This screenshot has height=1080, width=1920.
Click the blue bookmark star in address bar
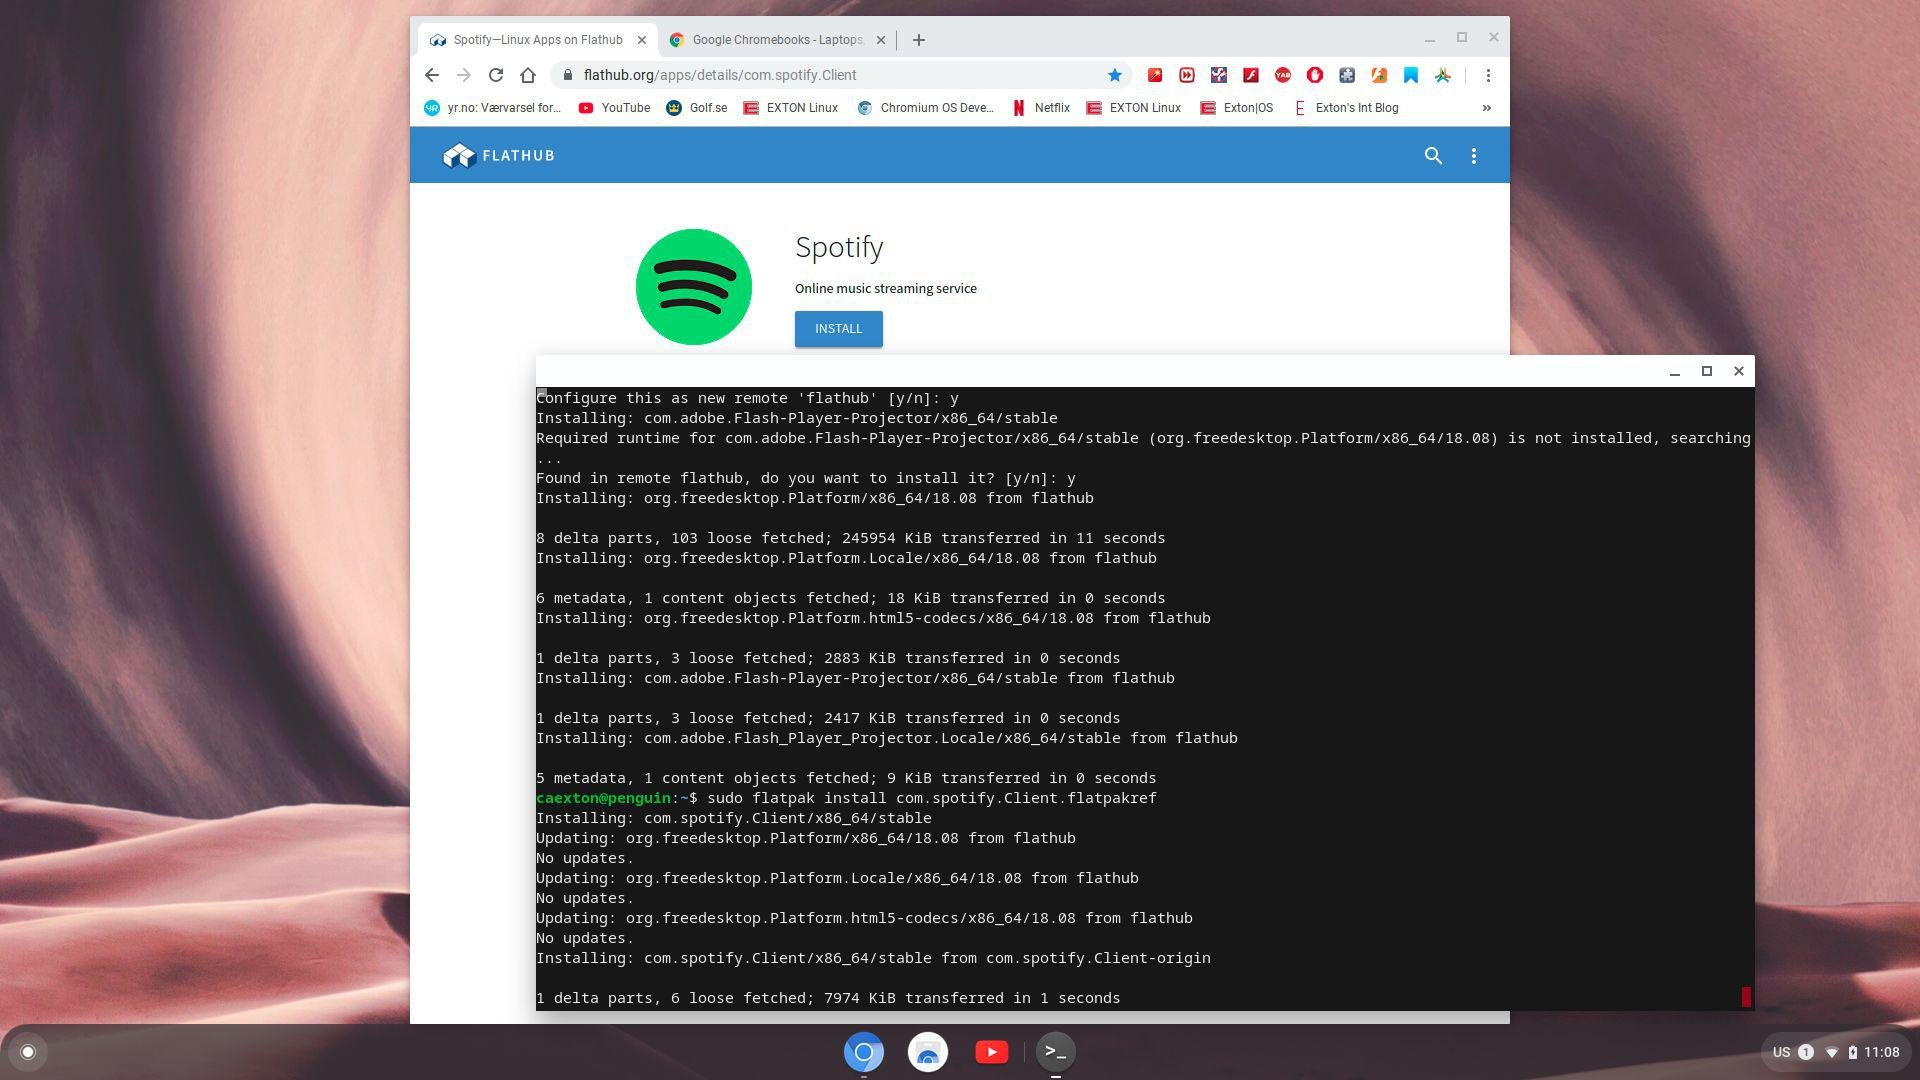coord(1115,75)
